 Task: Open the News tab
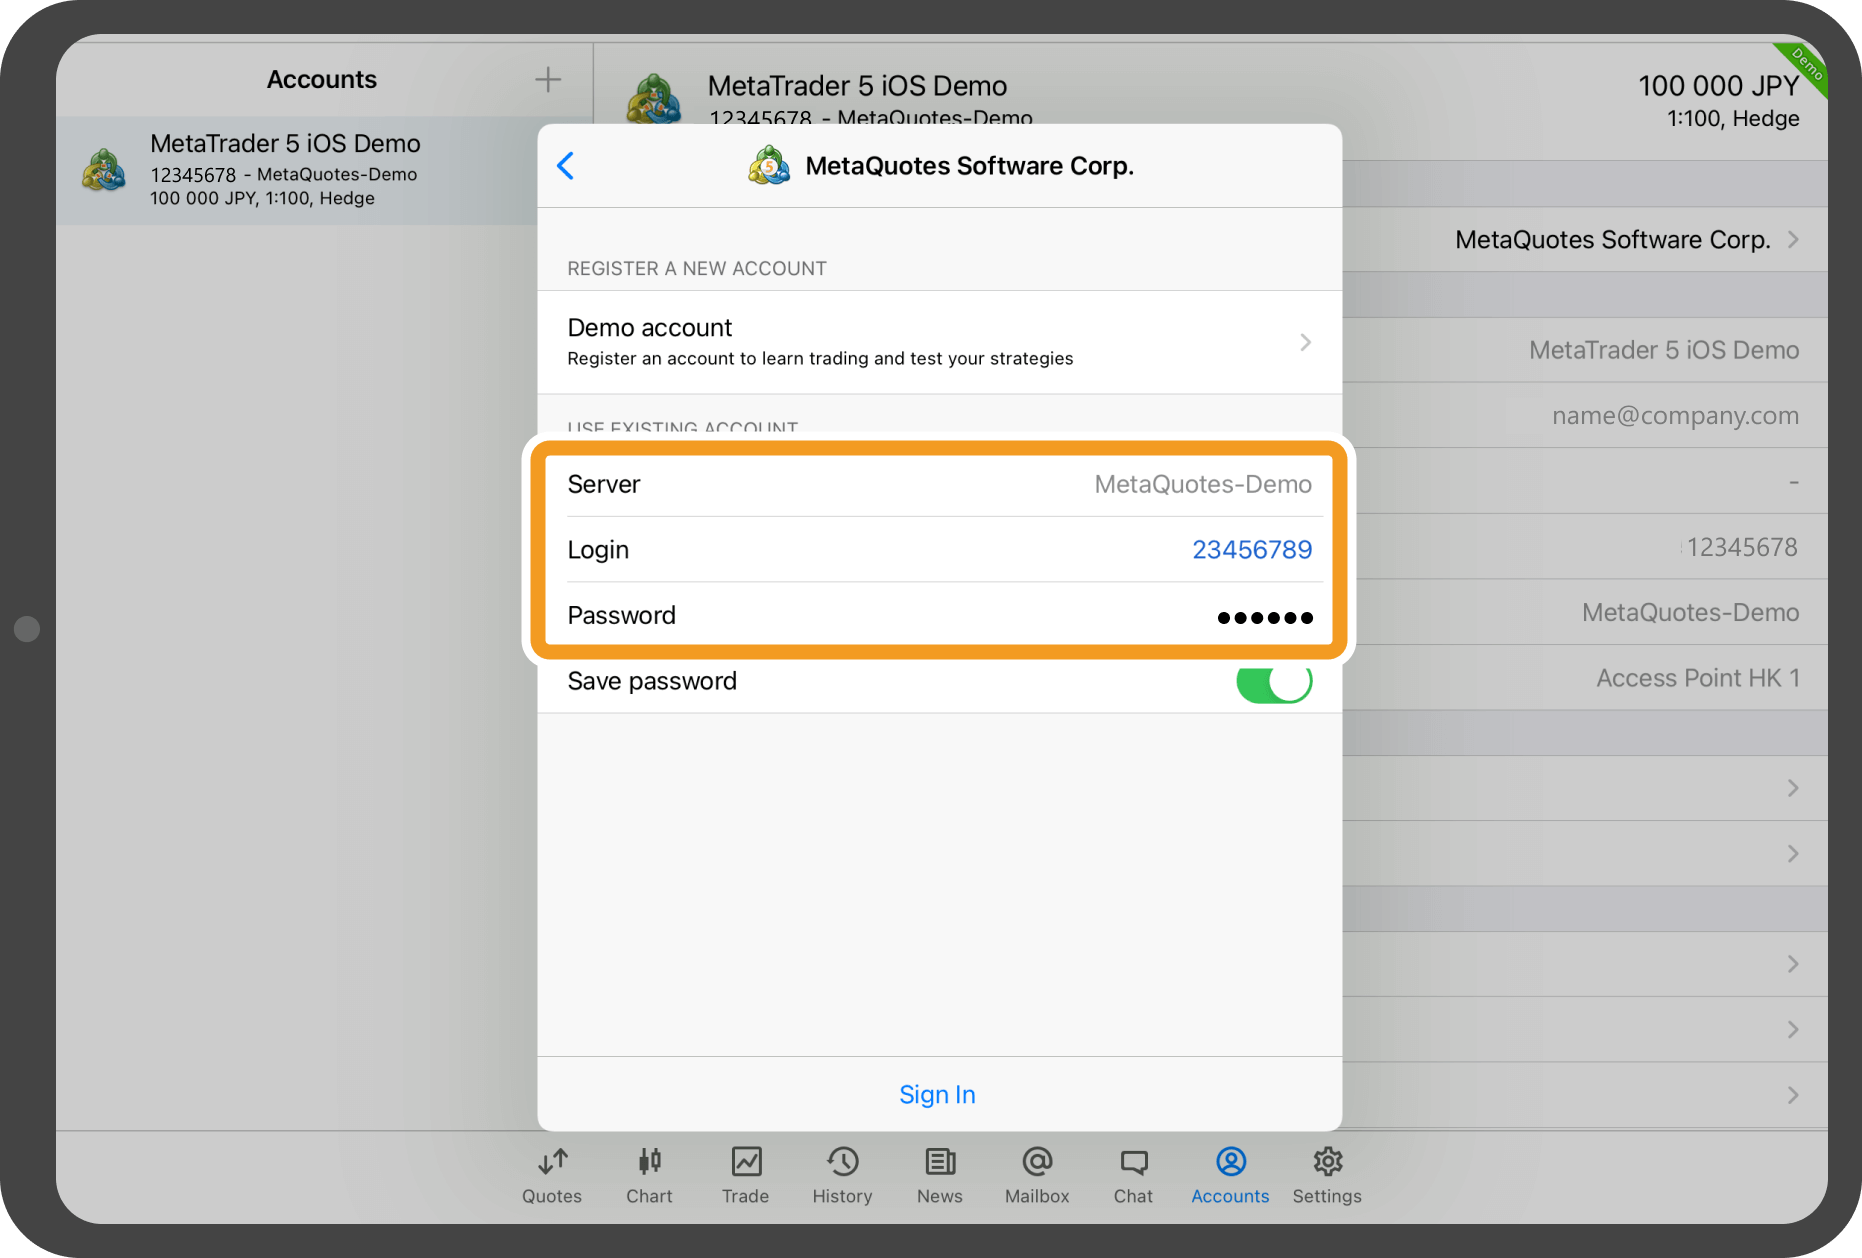coord(939,1175)
